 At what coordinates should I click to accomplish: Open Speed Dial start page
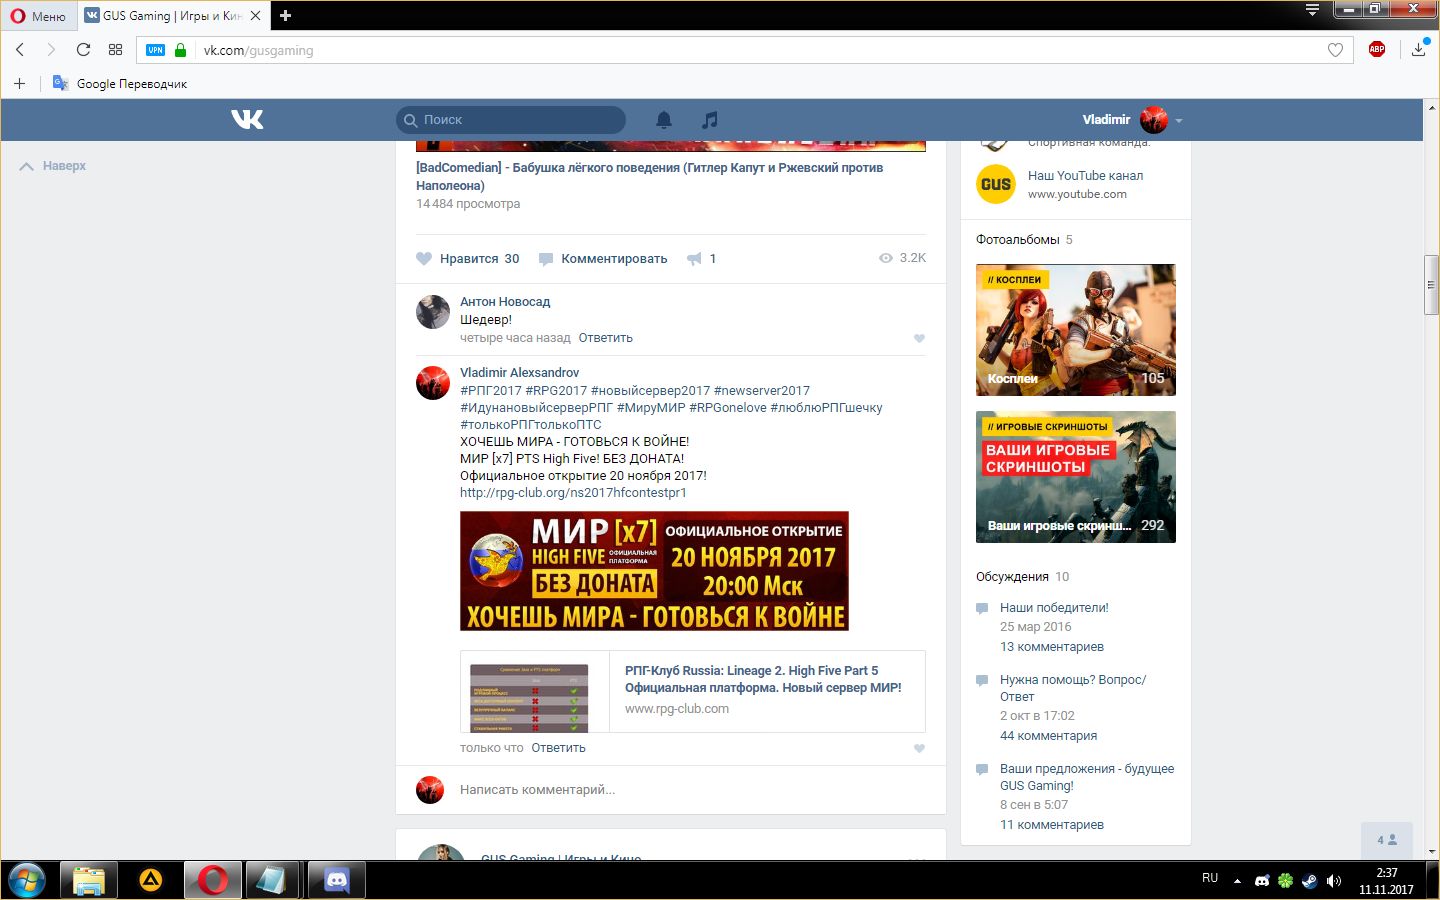pyautogui.click(x=115, y=50)
